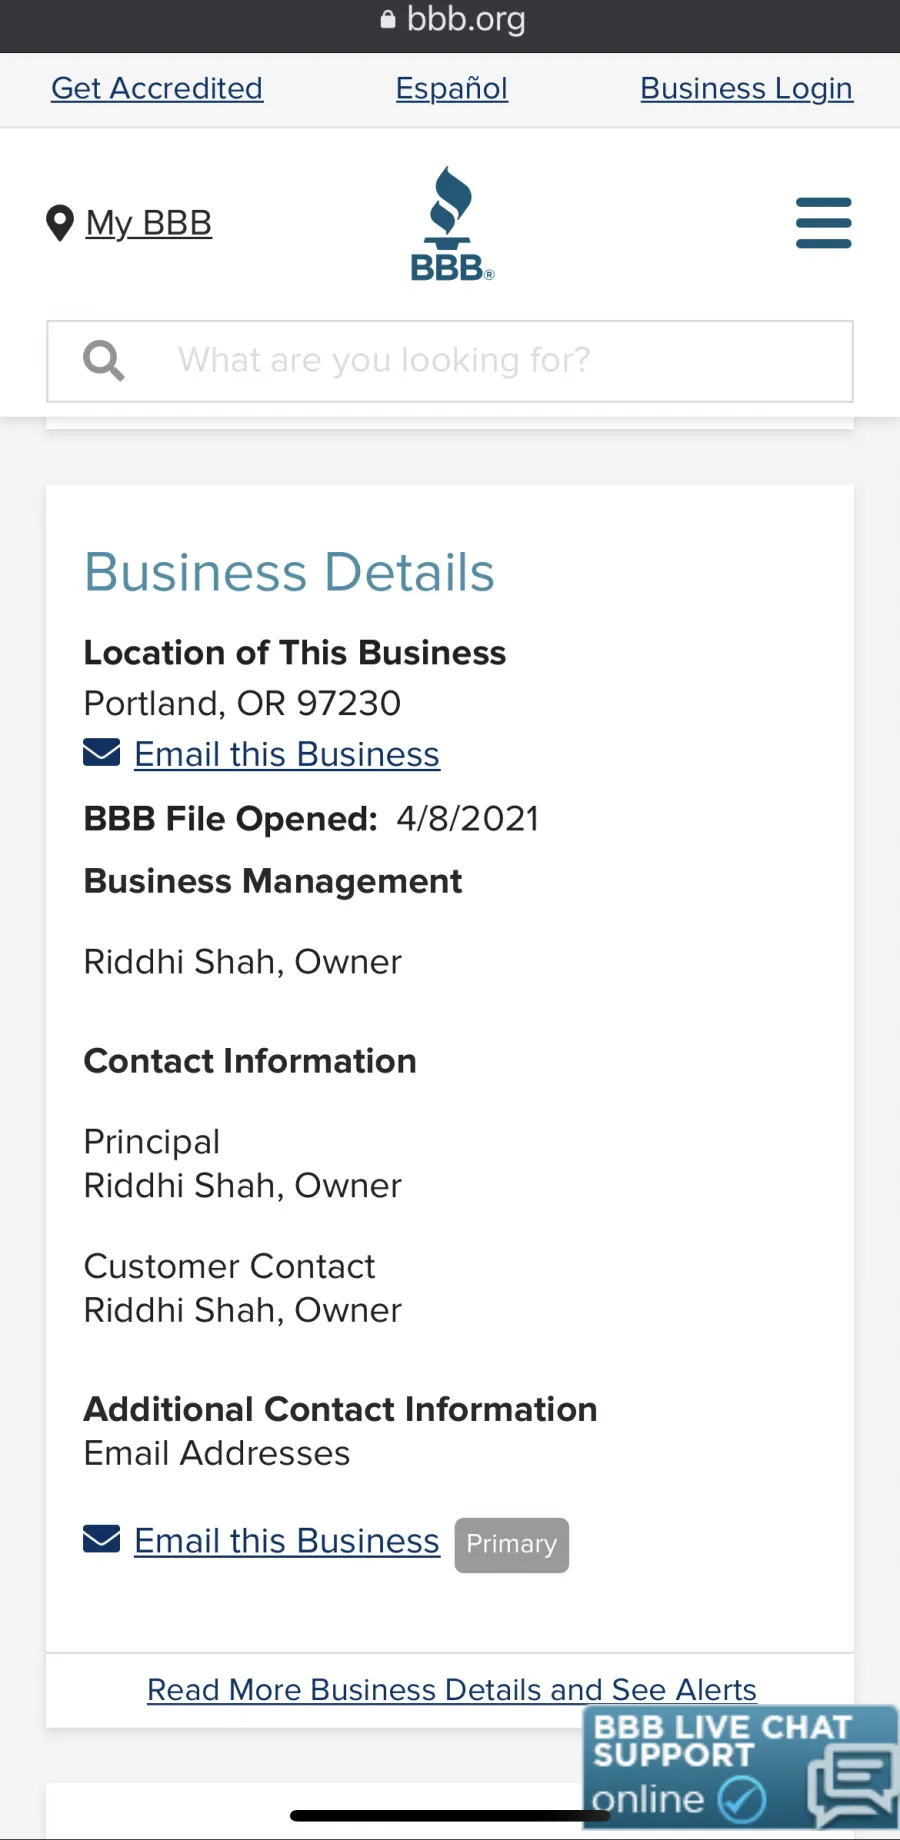Open the BBB Live Chat speech bubble icon
Image resolution: width=900 pixels, height=1840 pixels.
point(853,1783)
